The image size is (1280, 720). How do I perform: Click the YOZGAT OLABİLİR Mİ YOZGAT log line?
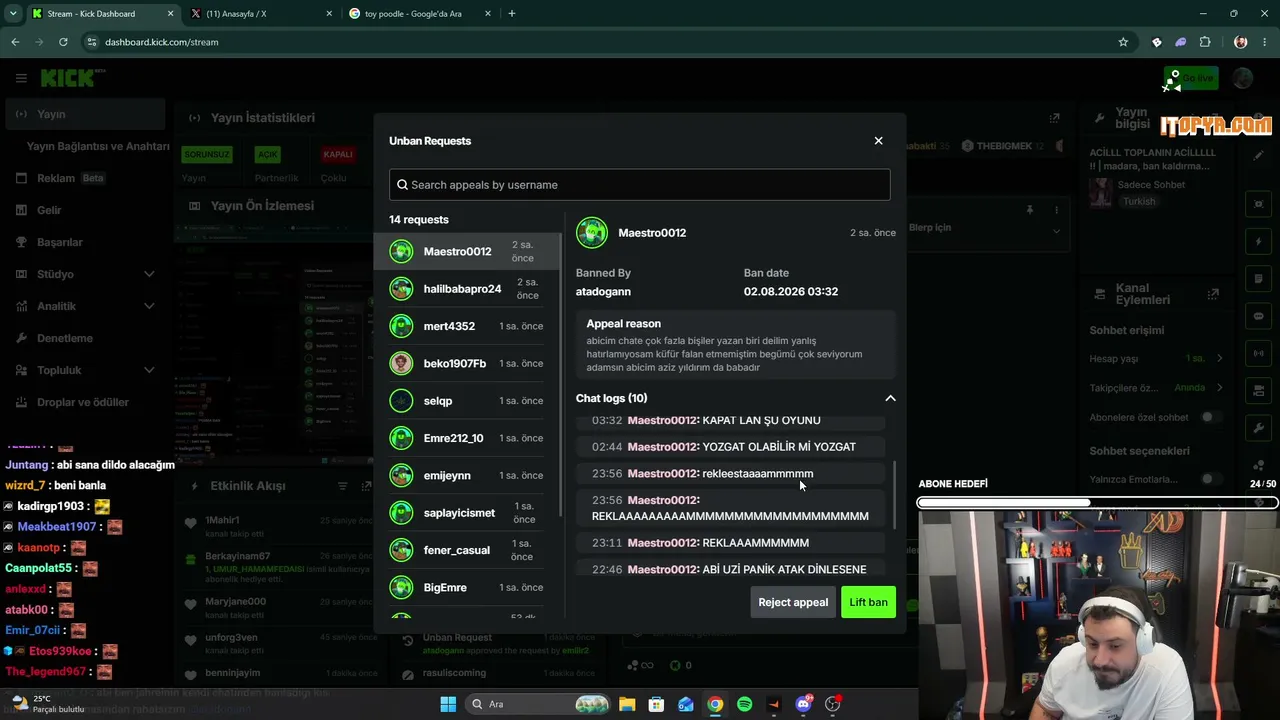pos(730,447)
